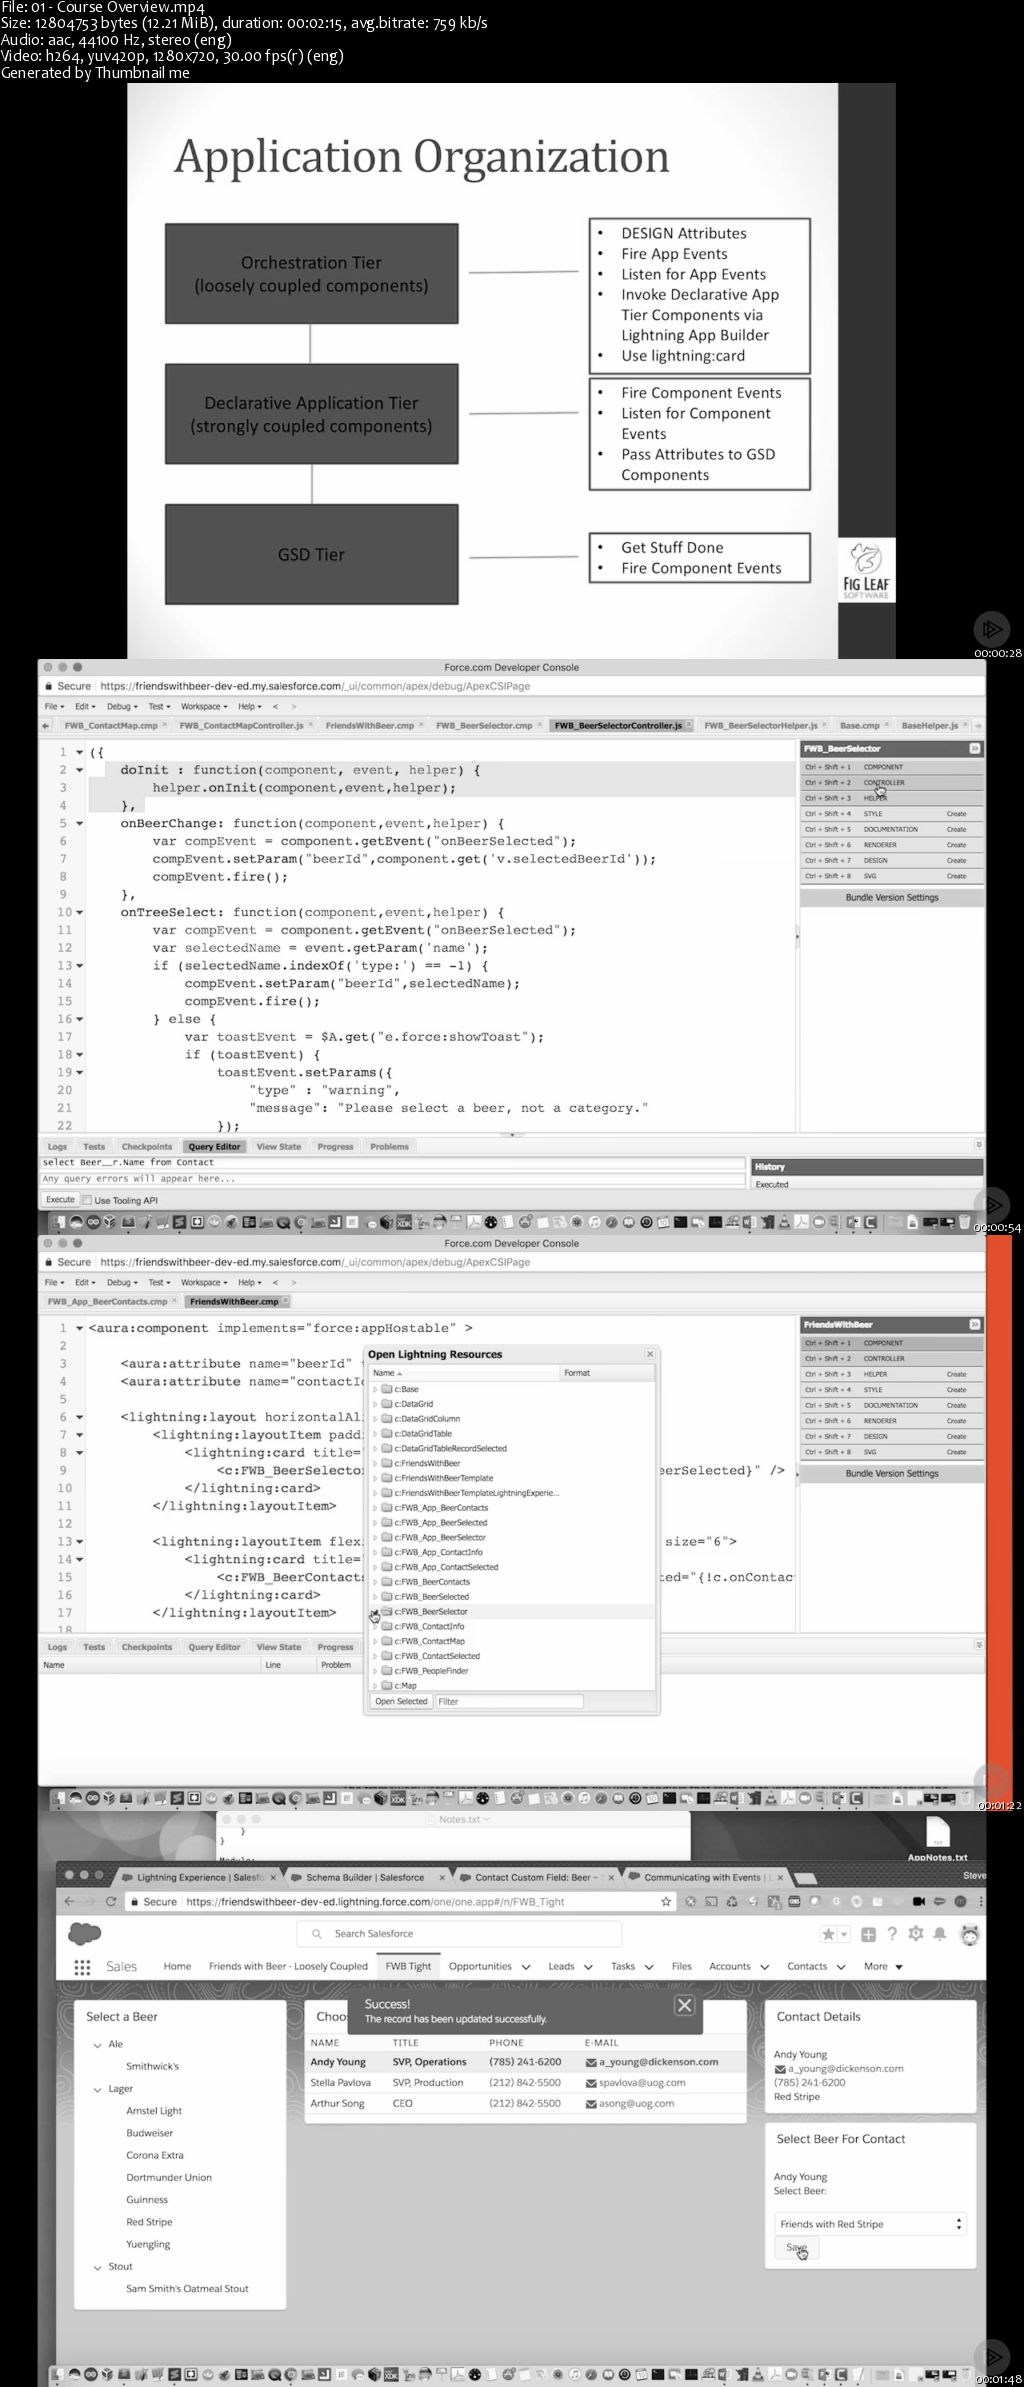Switch to the FWB_BeerSelectorHelper.js tab
Viewport: 1024px width, 2387px height.
(763, 725)
